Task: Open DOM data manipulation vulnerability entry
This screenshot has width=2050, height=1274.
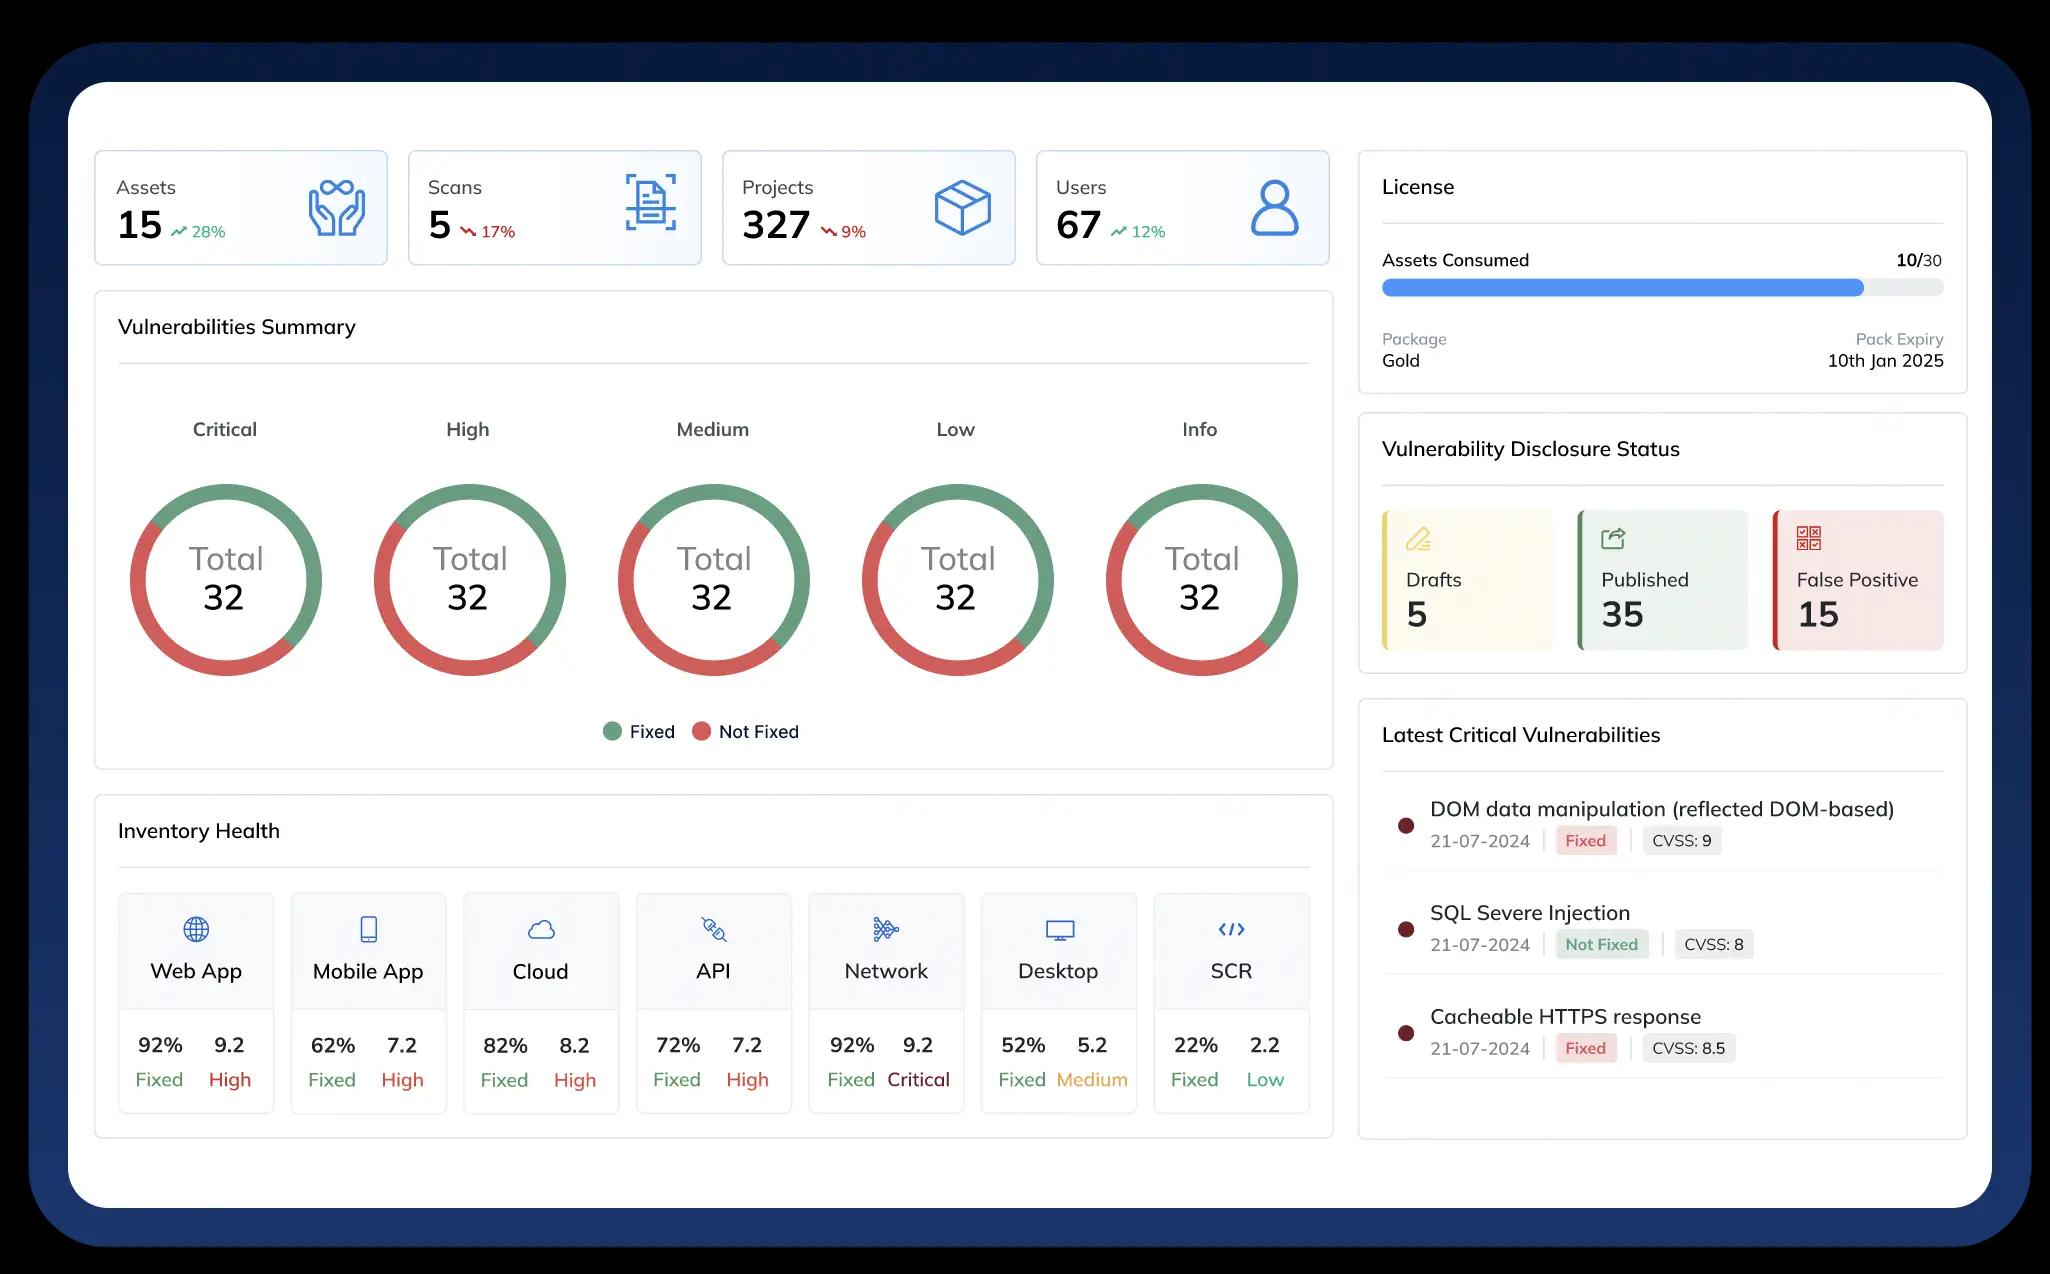Action: [x=1661, y=809]
